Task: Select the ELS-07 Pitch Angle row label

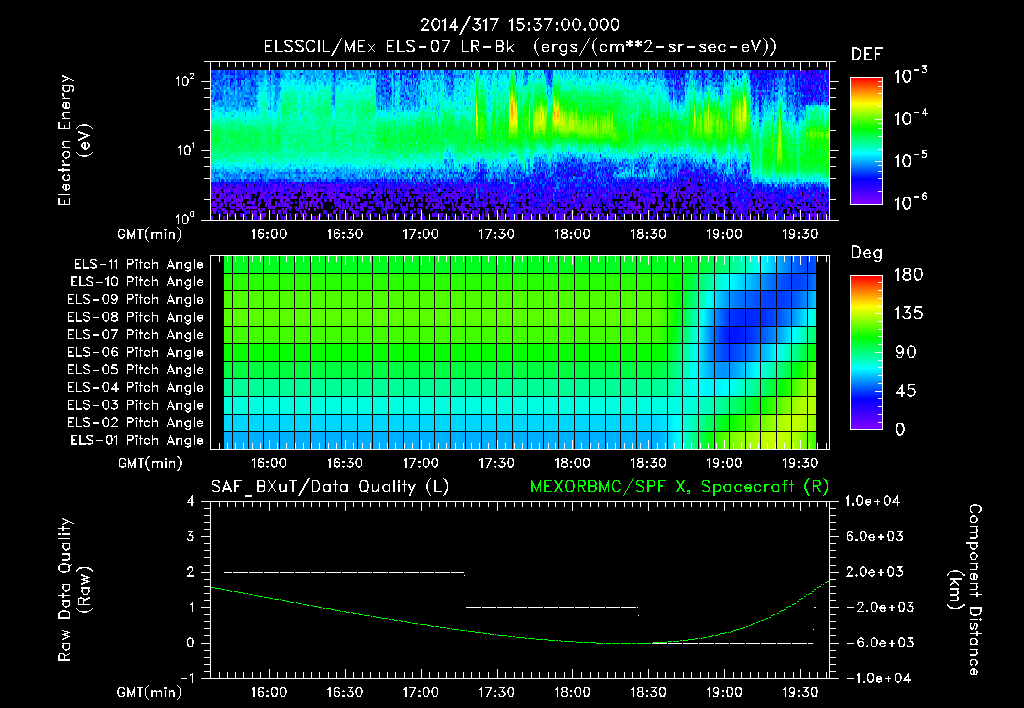Action: tap(136, 334)
